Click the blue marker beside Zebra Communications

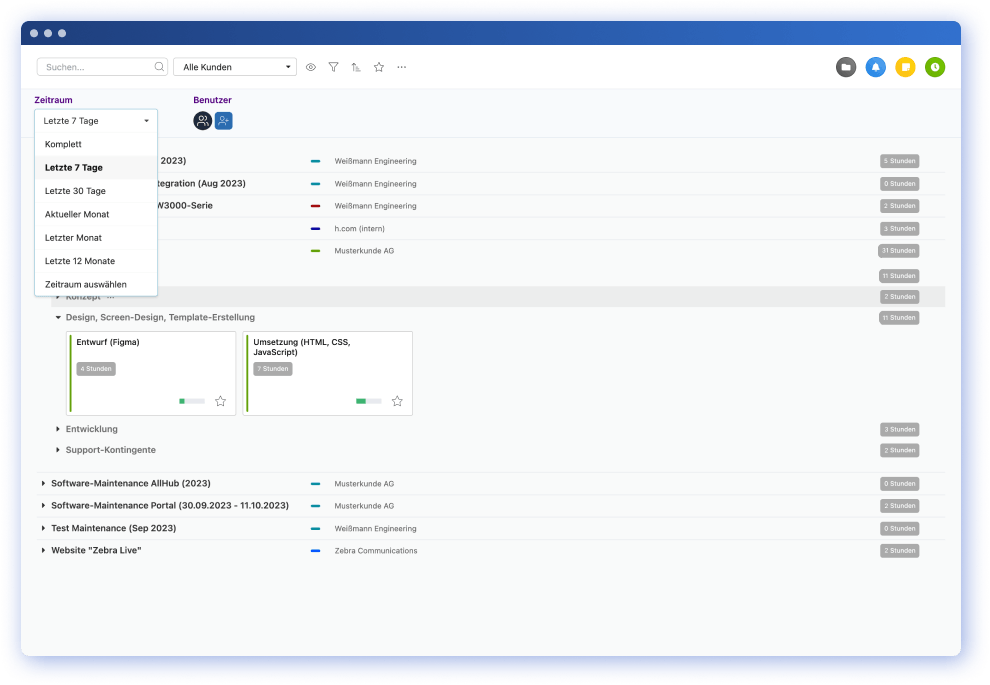pyautogui.click(x=316, y=551)
